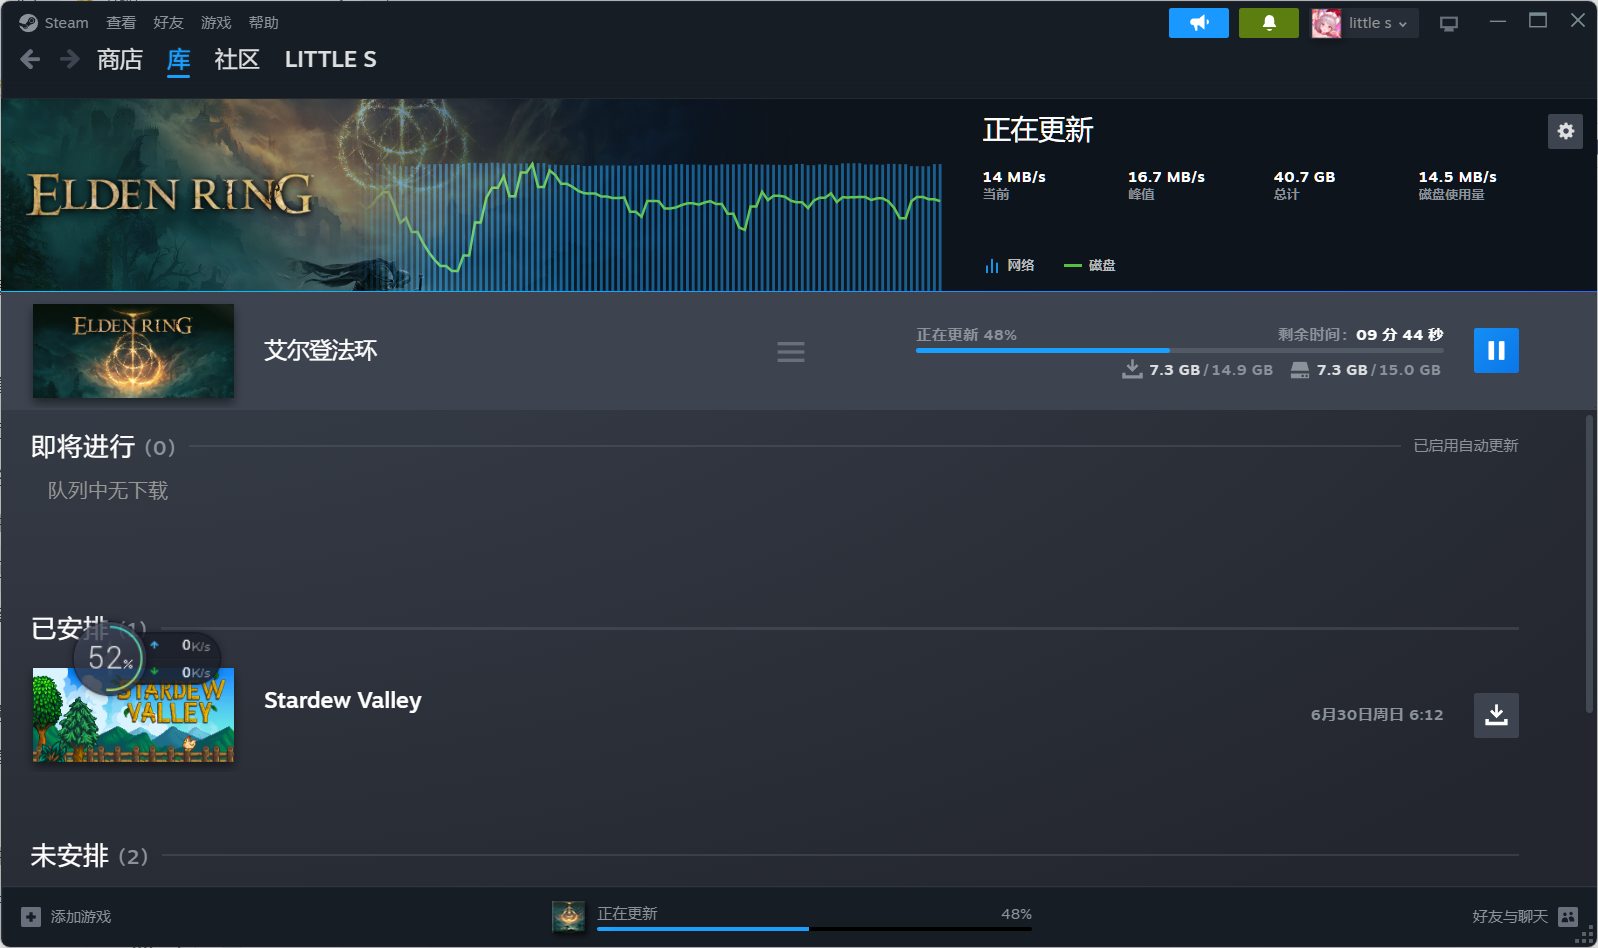
Task: Click the bottom status progress bar
Action: 814,929
